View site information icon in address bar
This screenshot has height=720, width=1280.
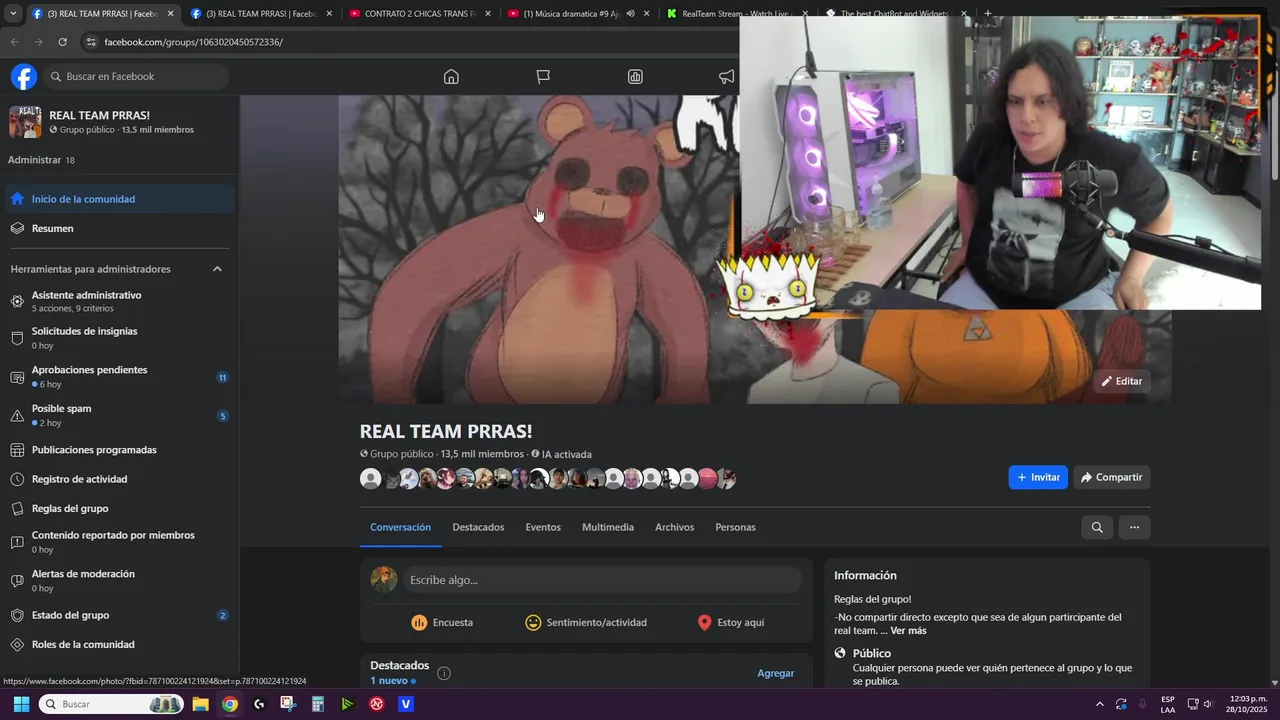coord(91,42)
